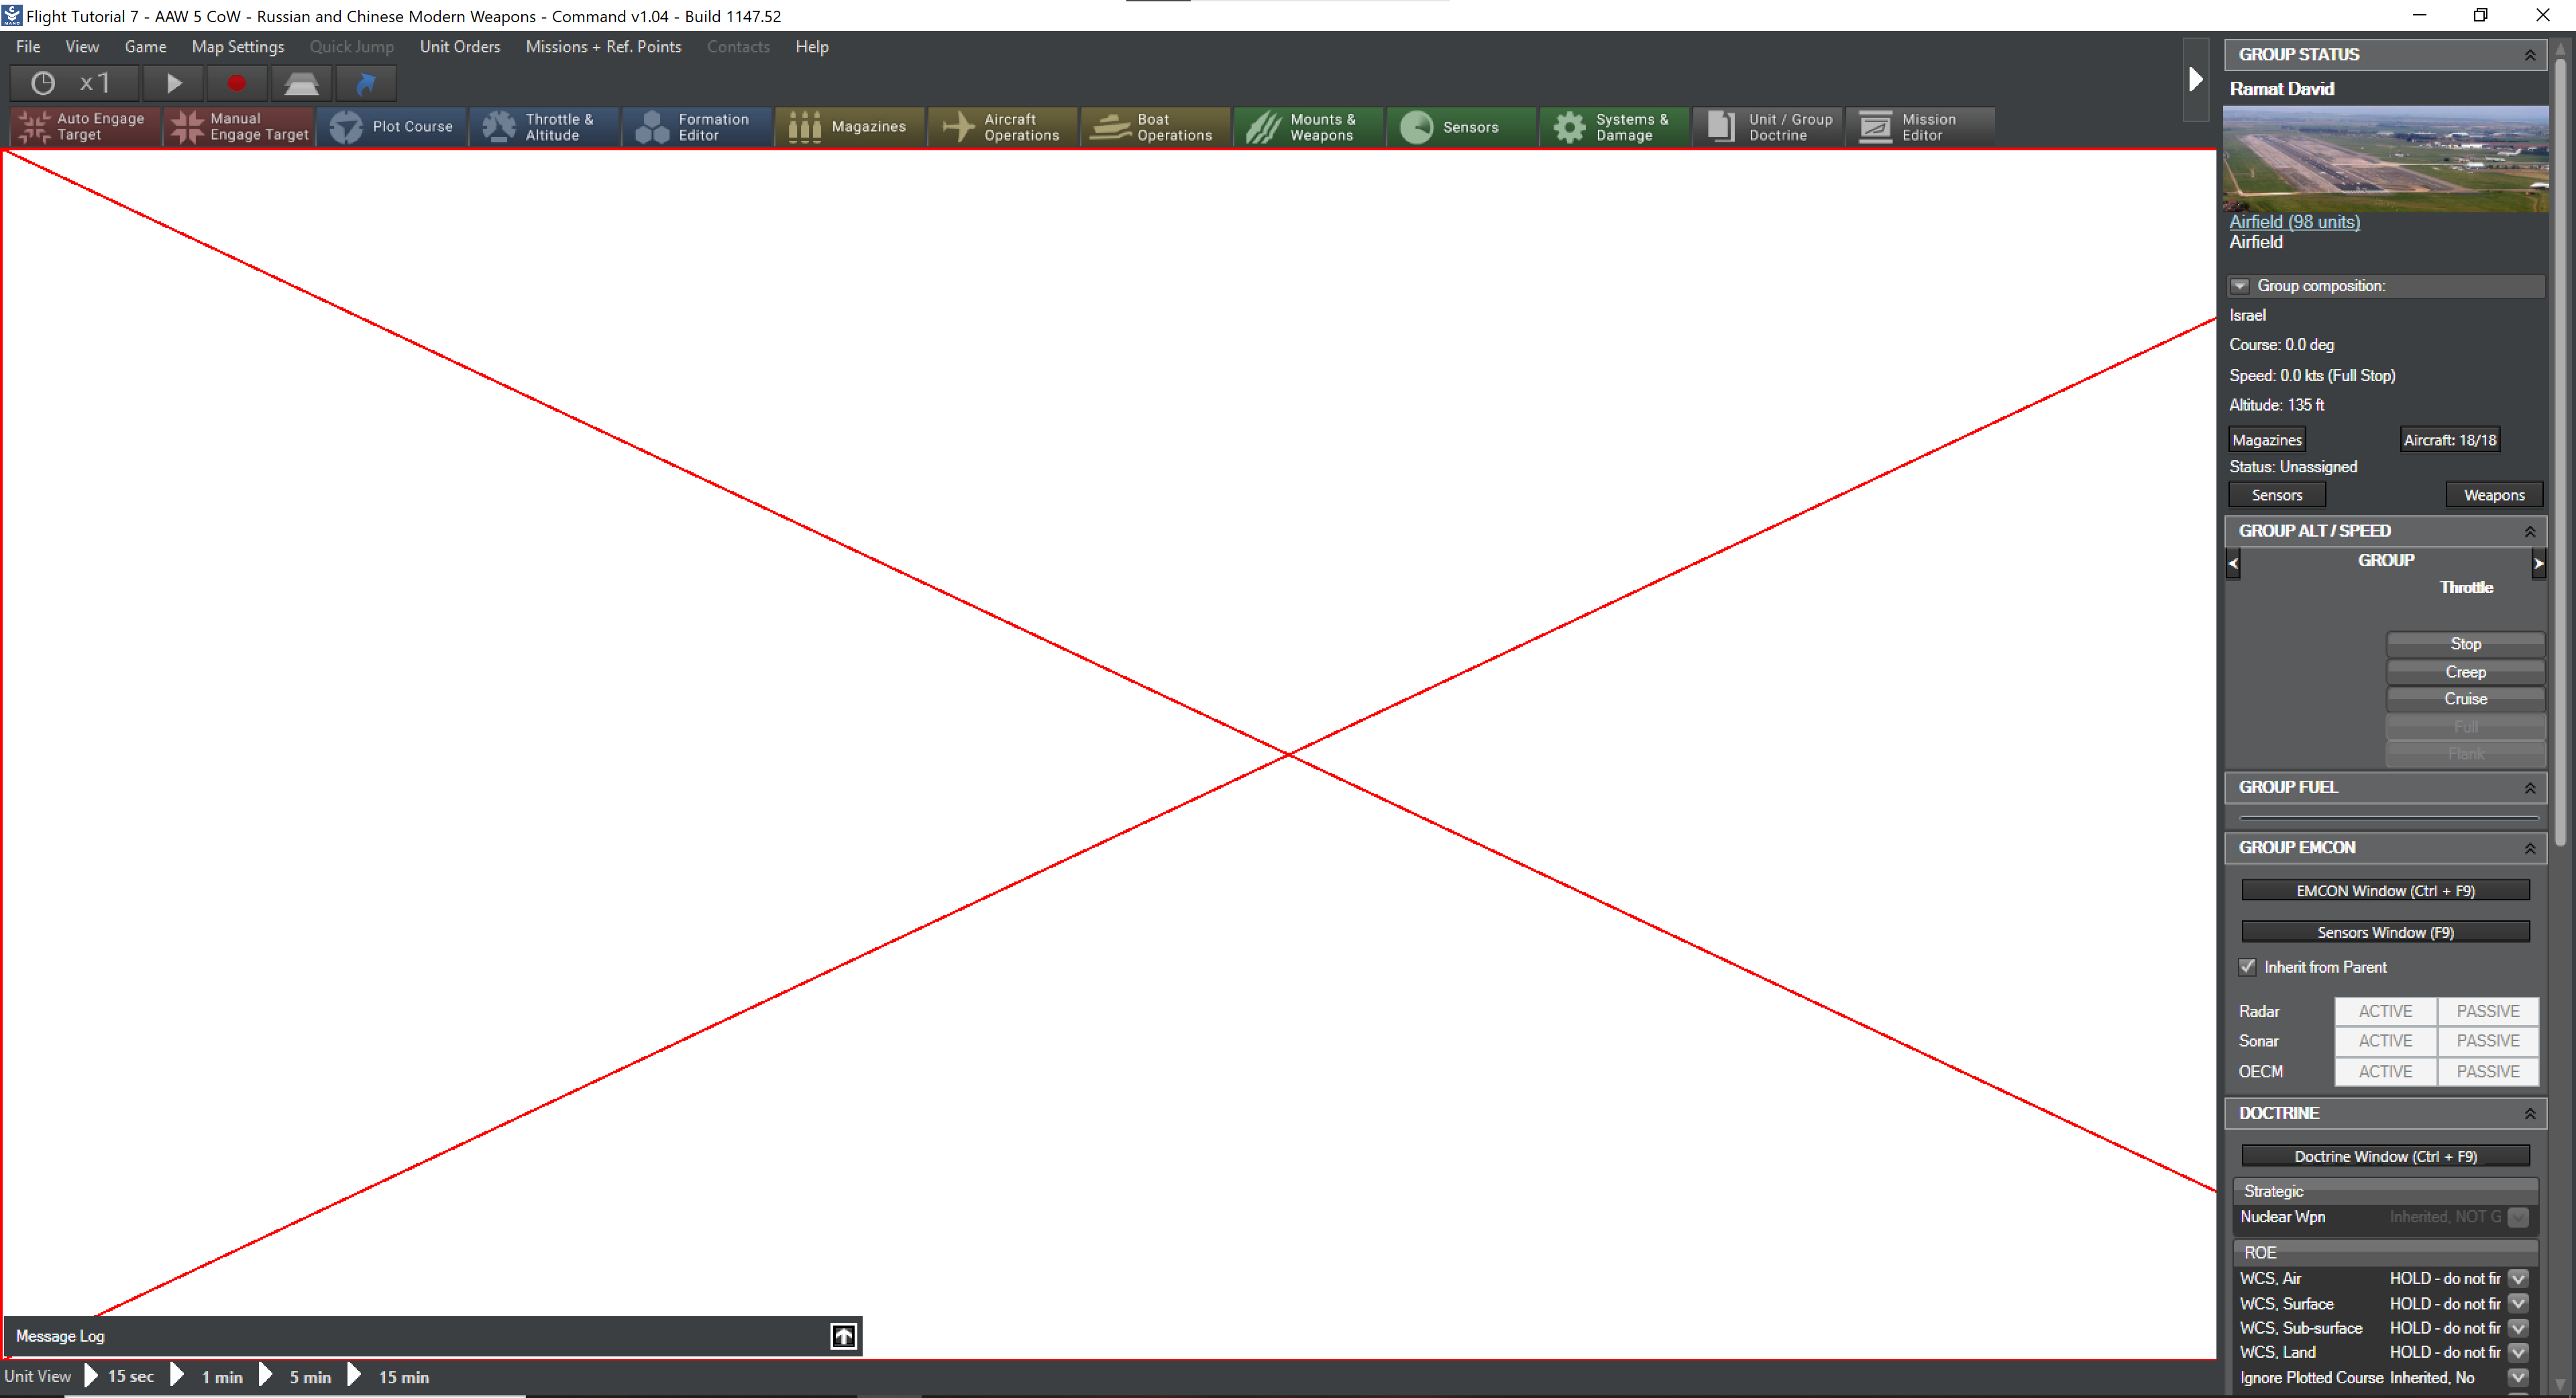Viewport: 2576px width, 1398px height.
Task: Expand the Message Log with arrow icon
Action: (x=844, y=1336)
